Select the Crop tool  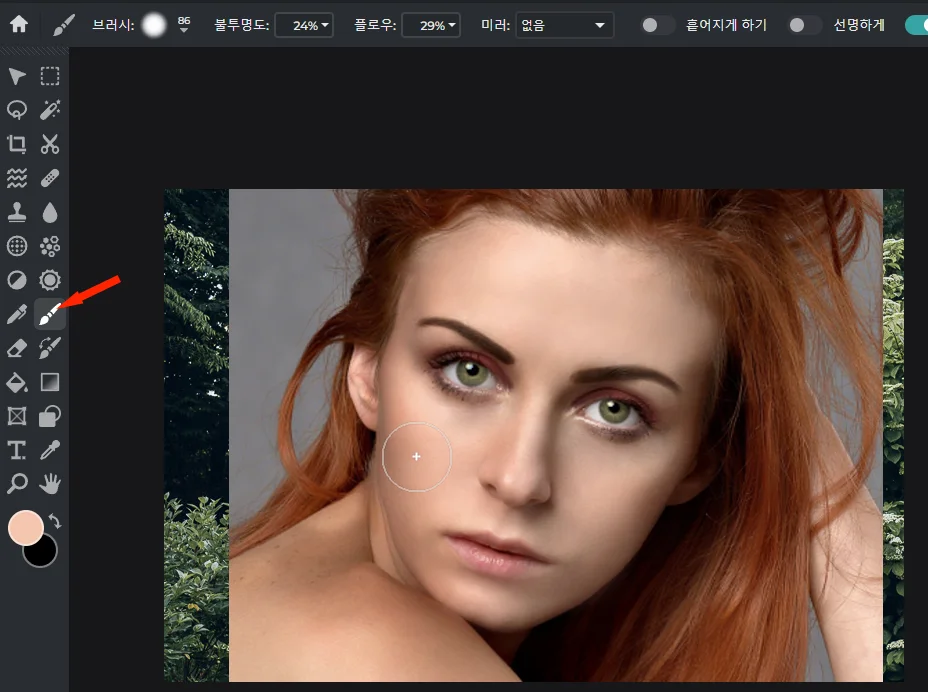[x=17, y=144]
